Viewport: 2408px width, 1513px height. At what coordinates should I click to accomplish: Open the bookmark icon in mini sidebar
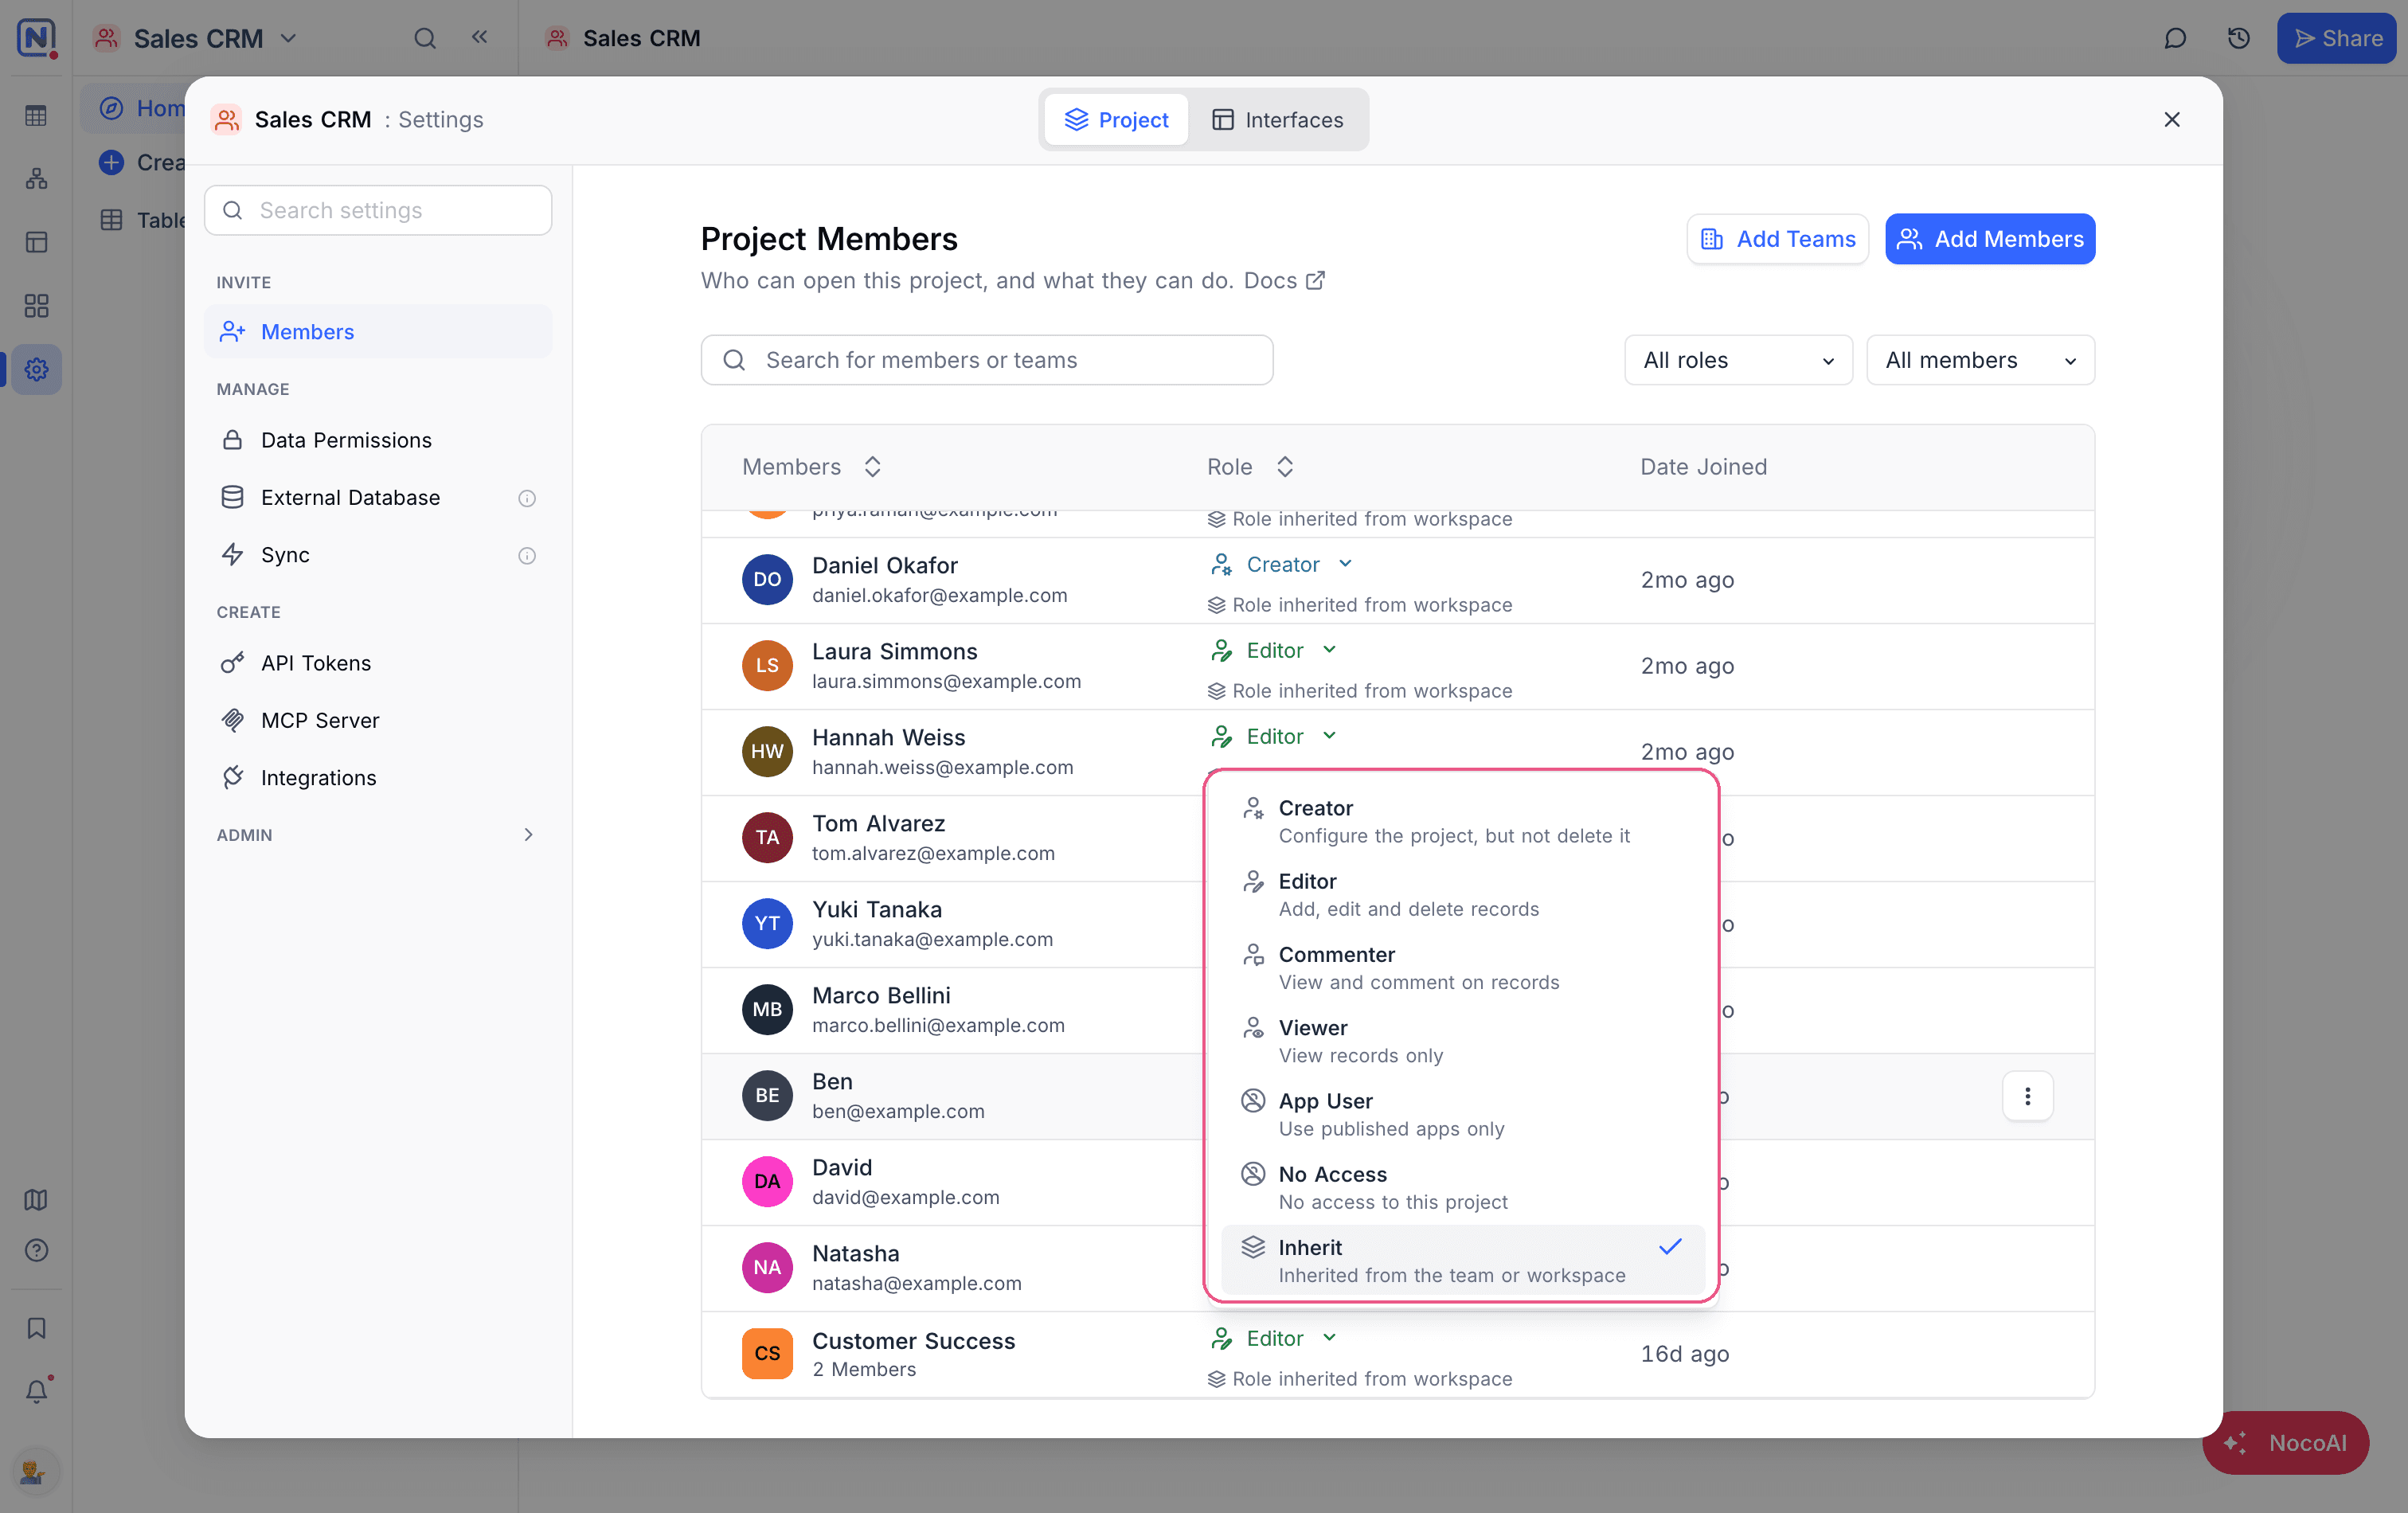(x=36, y=1328)
